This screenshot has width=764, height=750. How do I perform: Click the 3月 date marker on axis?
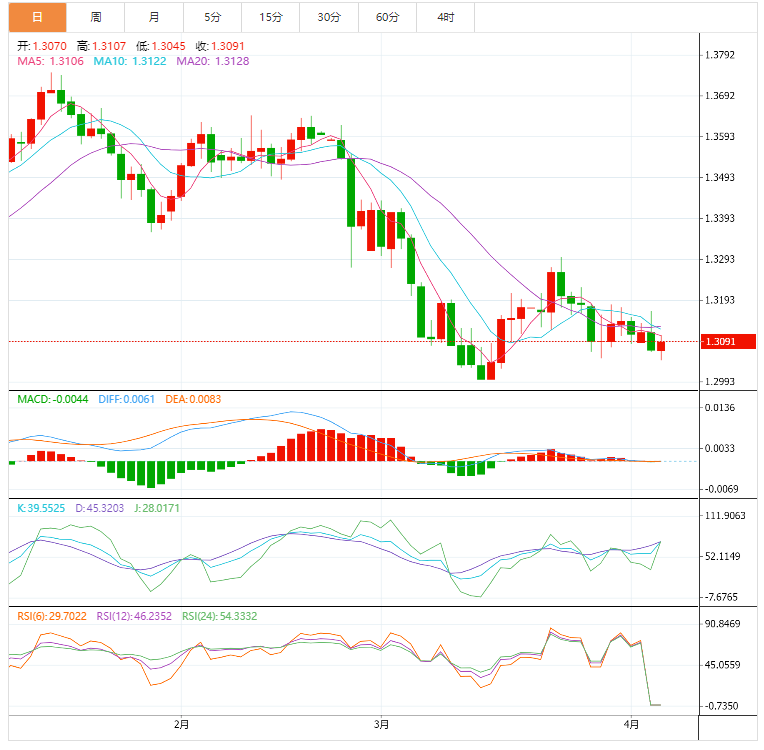click(381, 723)
